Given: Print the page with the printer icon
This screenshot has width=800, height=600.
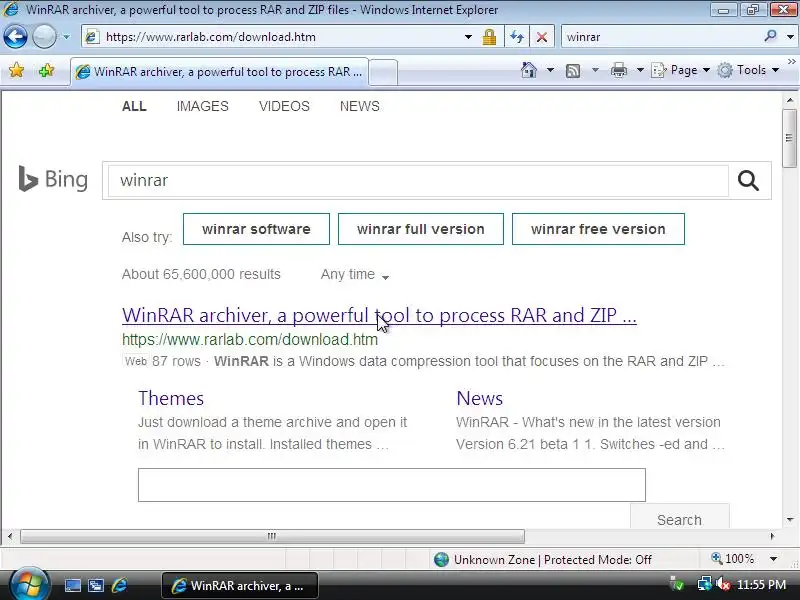Looking at the screenshot, I should (x=619, y=70).
